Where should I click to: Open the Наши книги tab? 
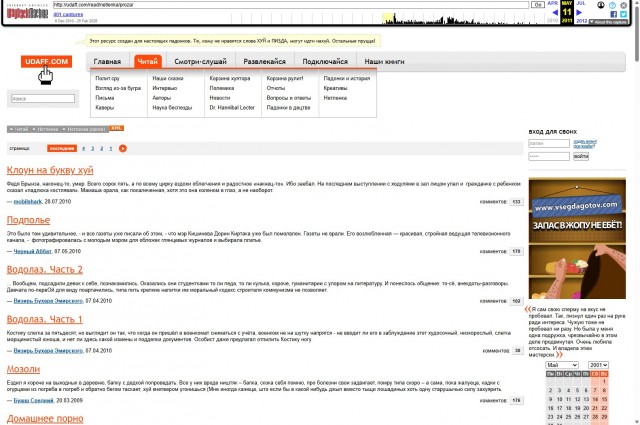(x=384, y=62)
